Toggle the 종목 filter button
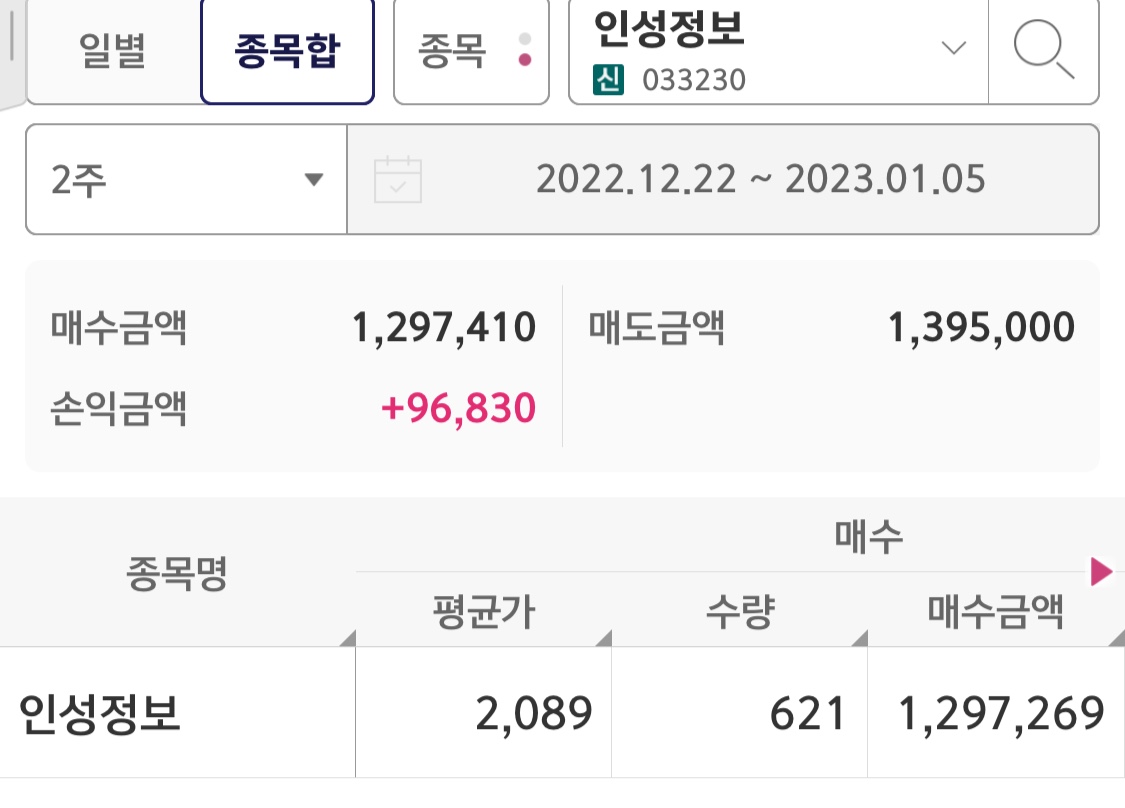Screen dimensions: 1125x808 tap(471, 52)
